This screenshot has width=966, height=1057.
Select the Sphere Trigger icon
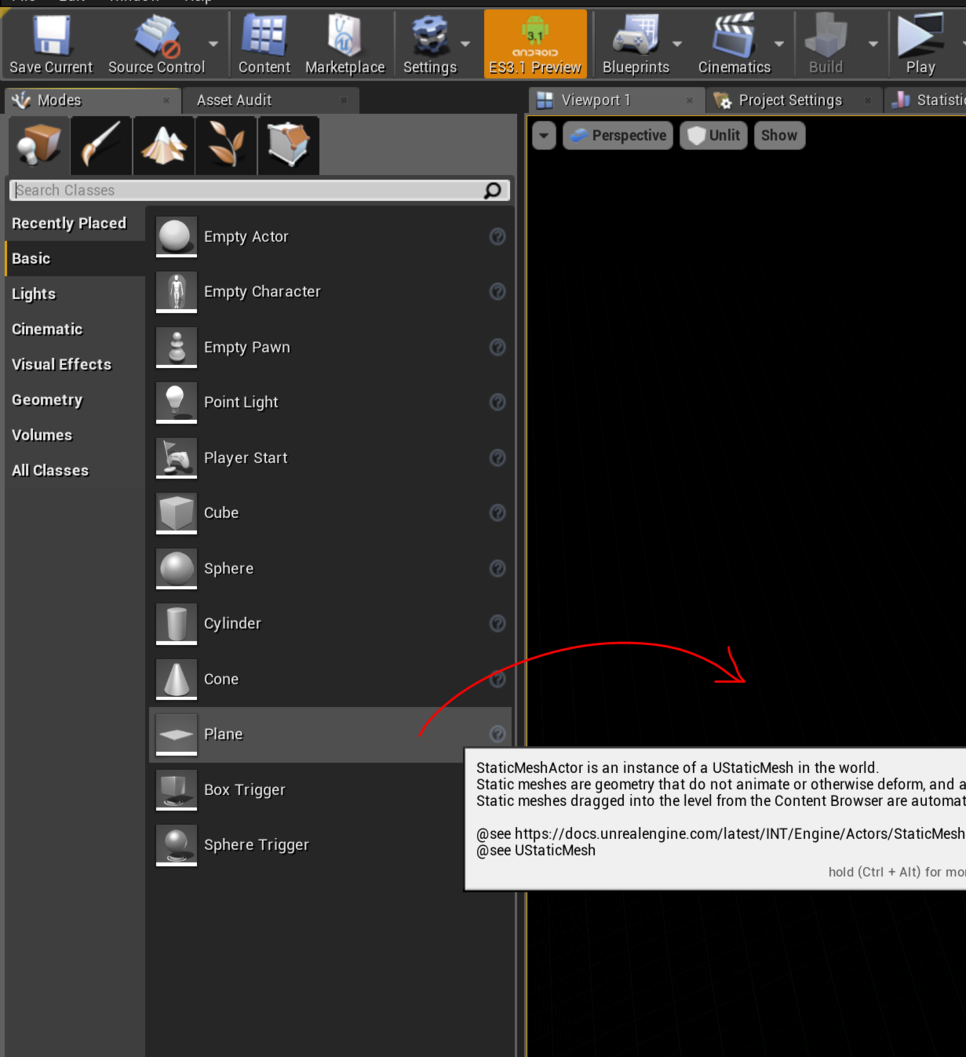tap(177, 845)
